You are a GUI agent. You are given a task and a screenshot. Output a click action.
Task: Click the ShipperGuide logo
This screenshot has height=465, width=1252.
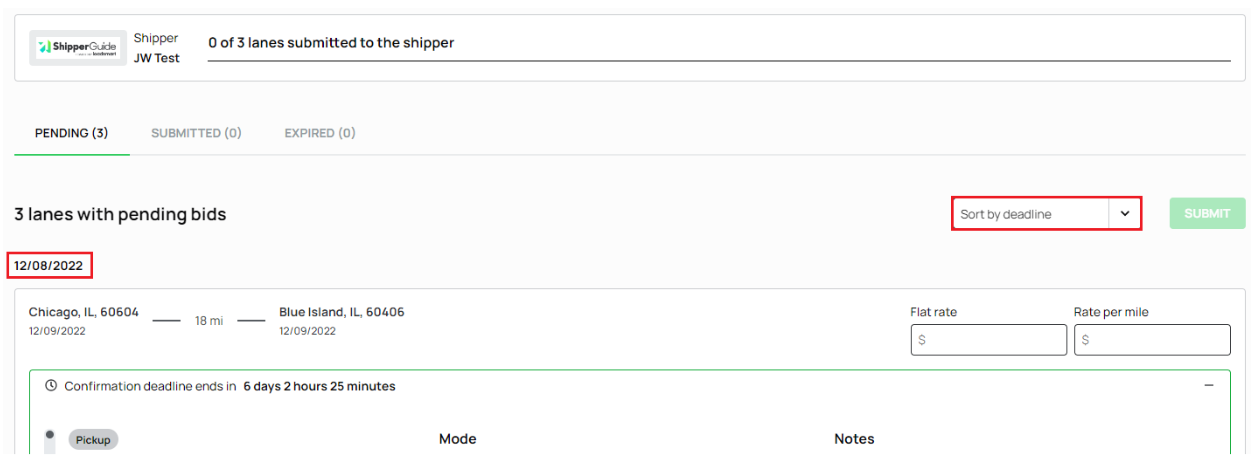(x=78, y=47)
